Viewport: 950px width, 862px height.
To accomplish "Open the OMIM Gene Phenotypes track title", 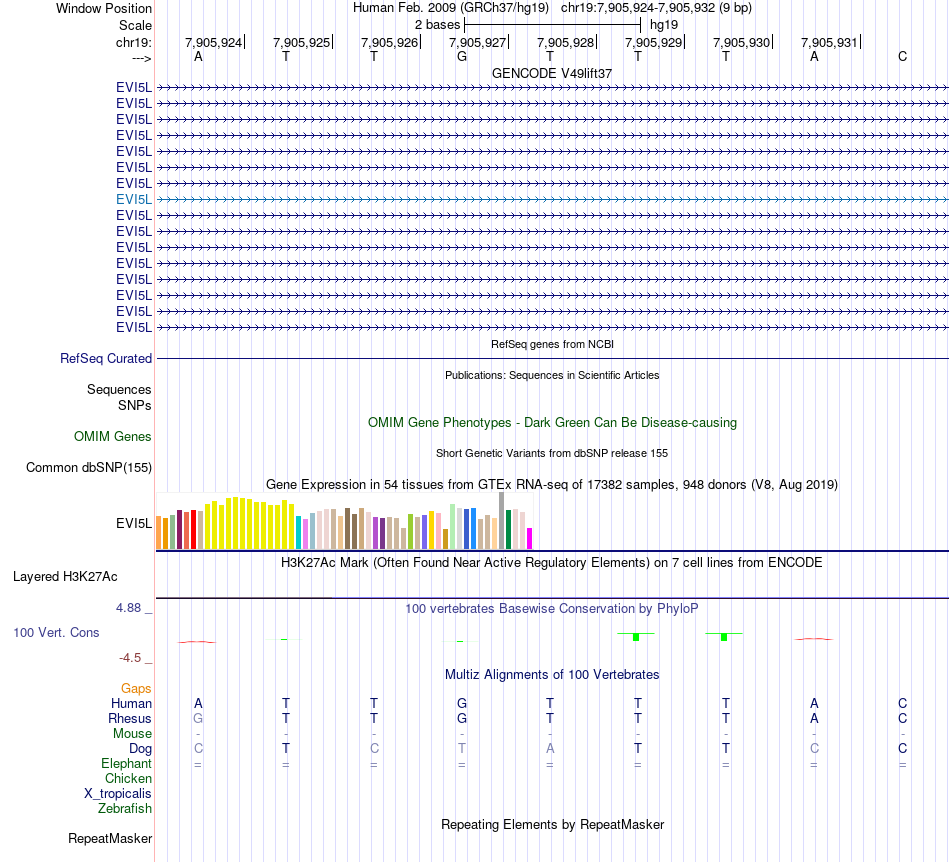I will click(x=552, y=423).
